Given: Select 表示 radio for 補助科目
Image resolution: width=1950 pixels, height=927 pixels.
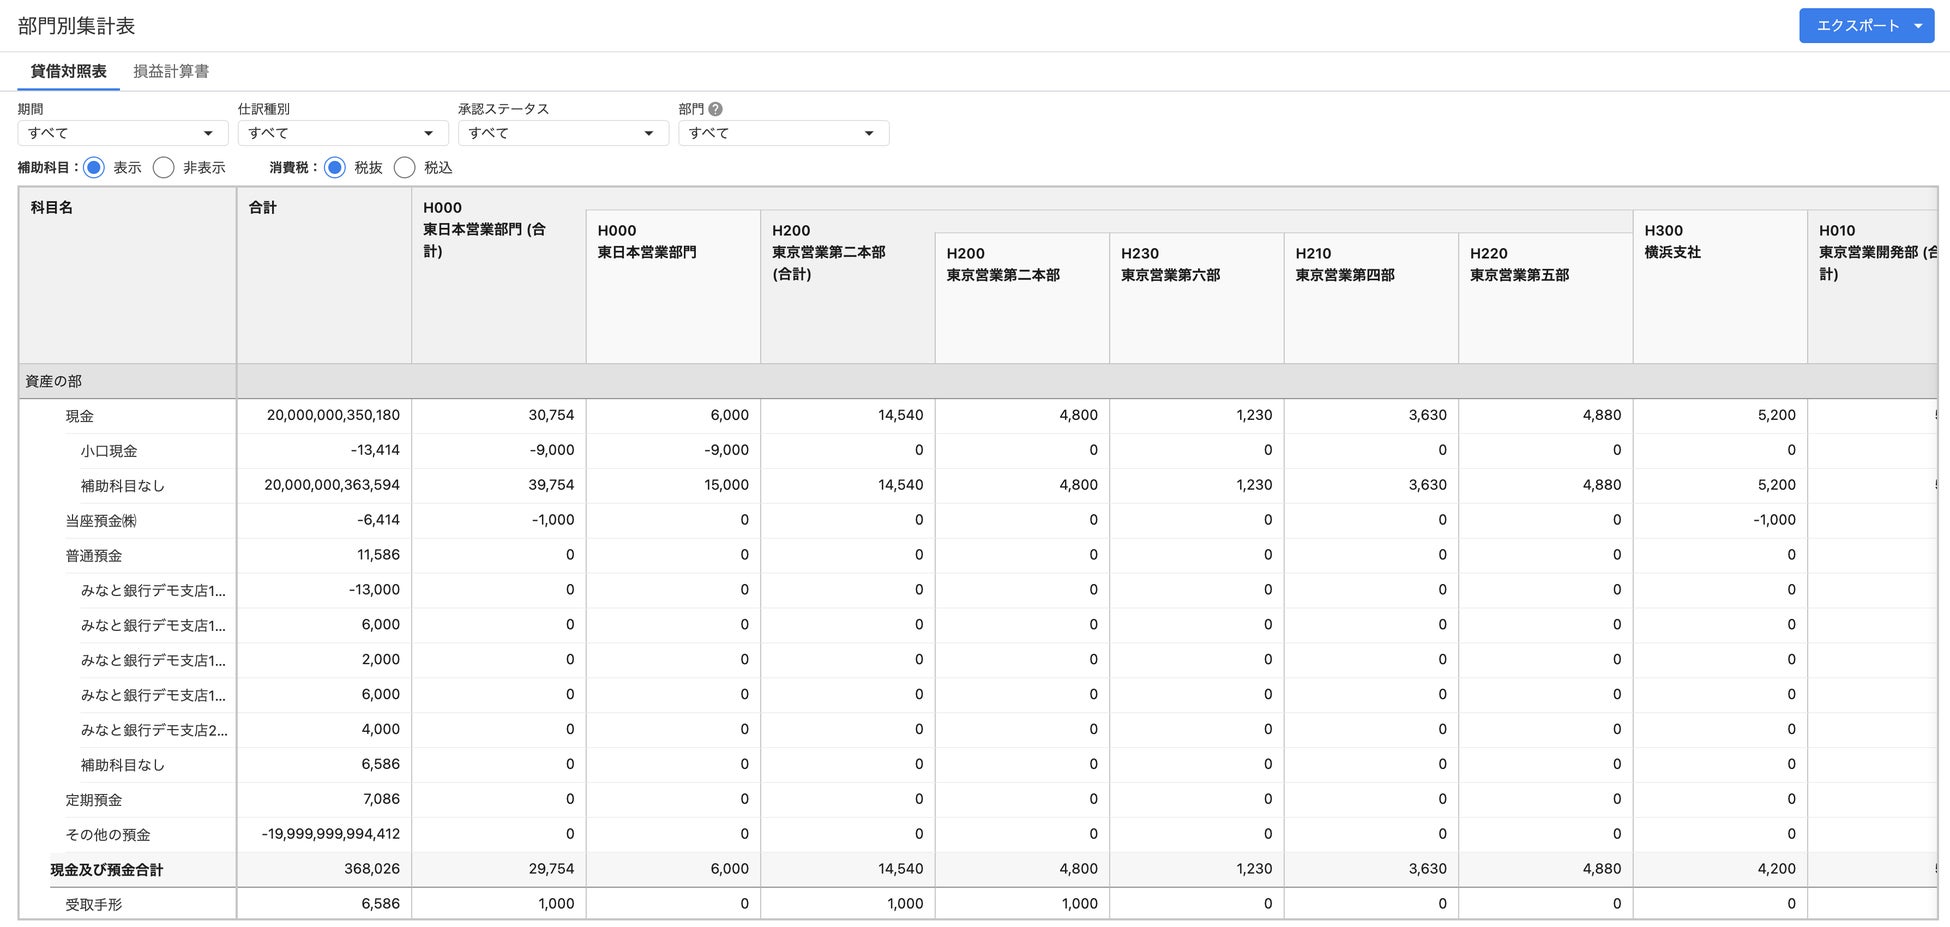Looking at the screenshot, I should tap(94, 168).
